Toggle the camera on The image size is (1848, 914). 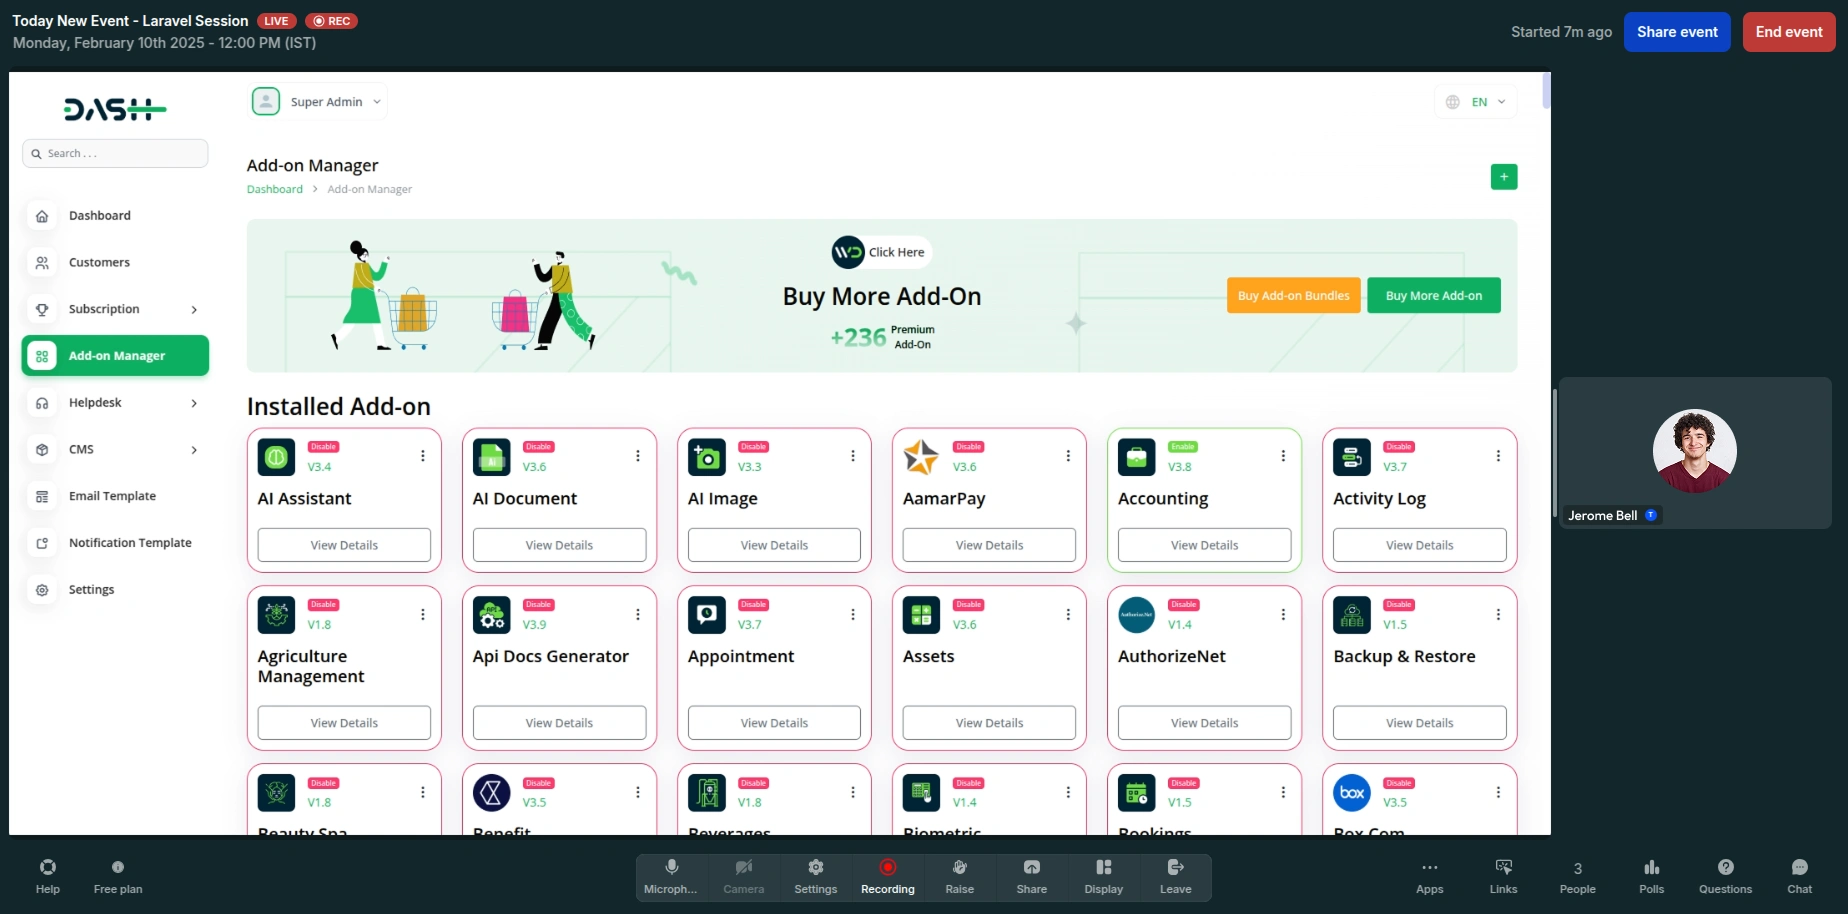pyautogui.click(x=743, y=876)
